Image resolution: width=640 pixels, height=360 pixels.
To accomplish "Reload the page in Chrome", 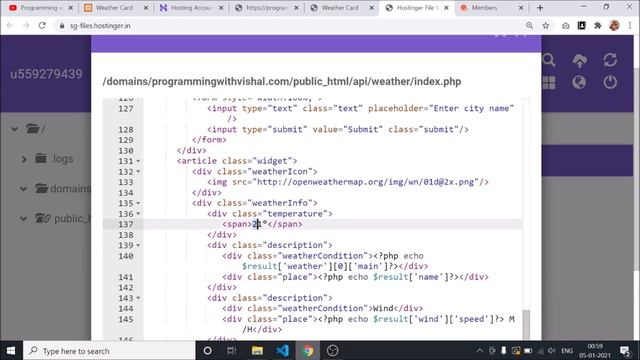I will (42, 25).
